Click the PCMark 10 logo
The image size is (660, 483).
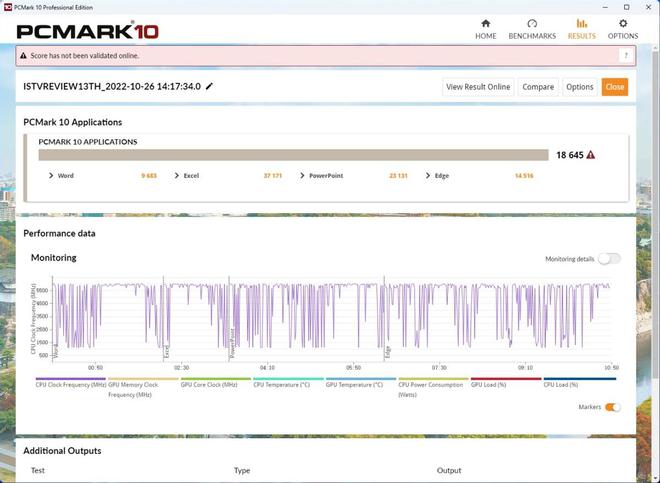point(88,31)
